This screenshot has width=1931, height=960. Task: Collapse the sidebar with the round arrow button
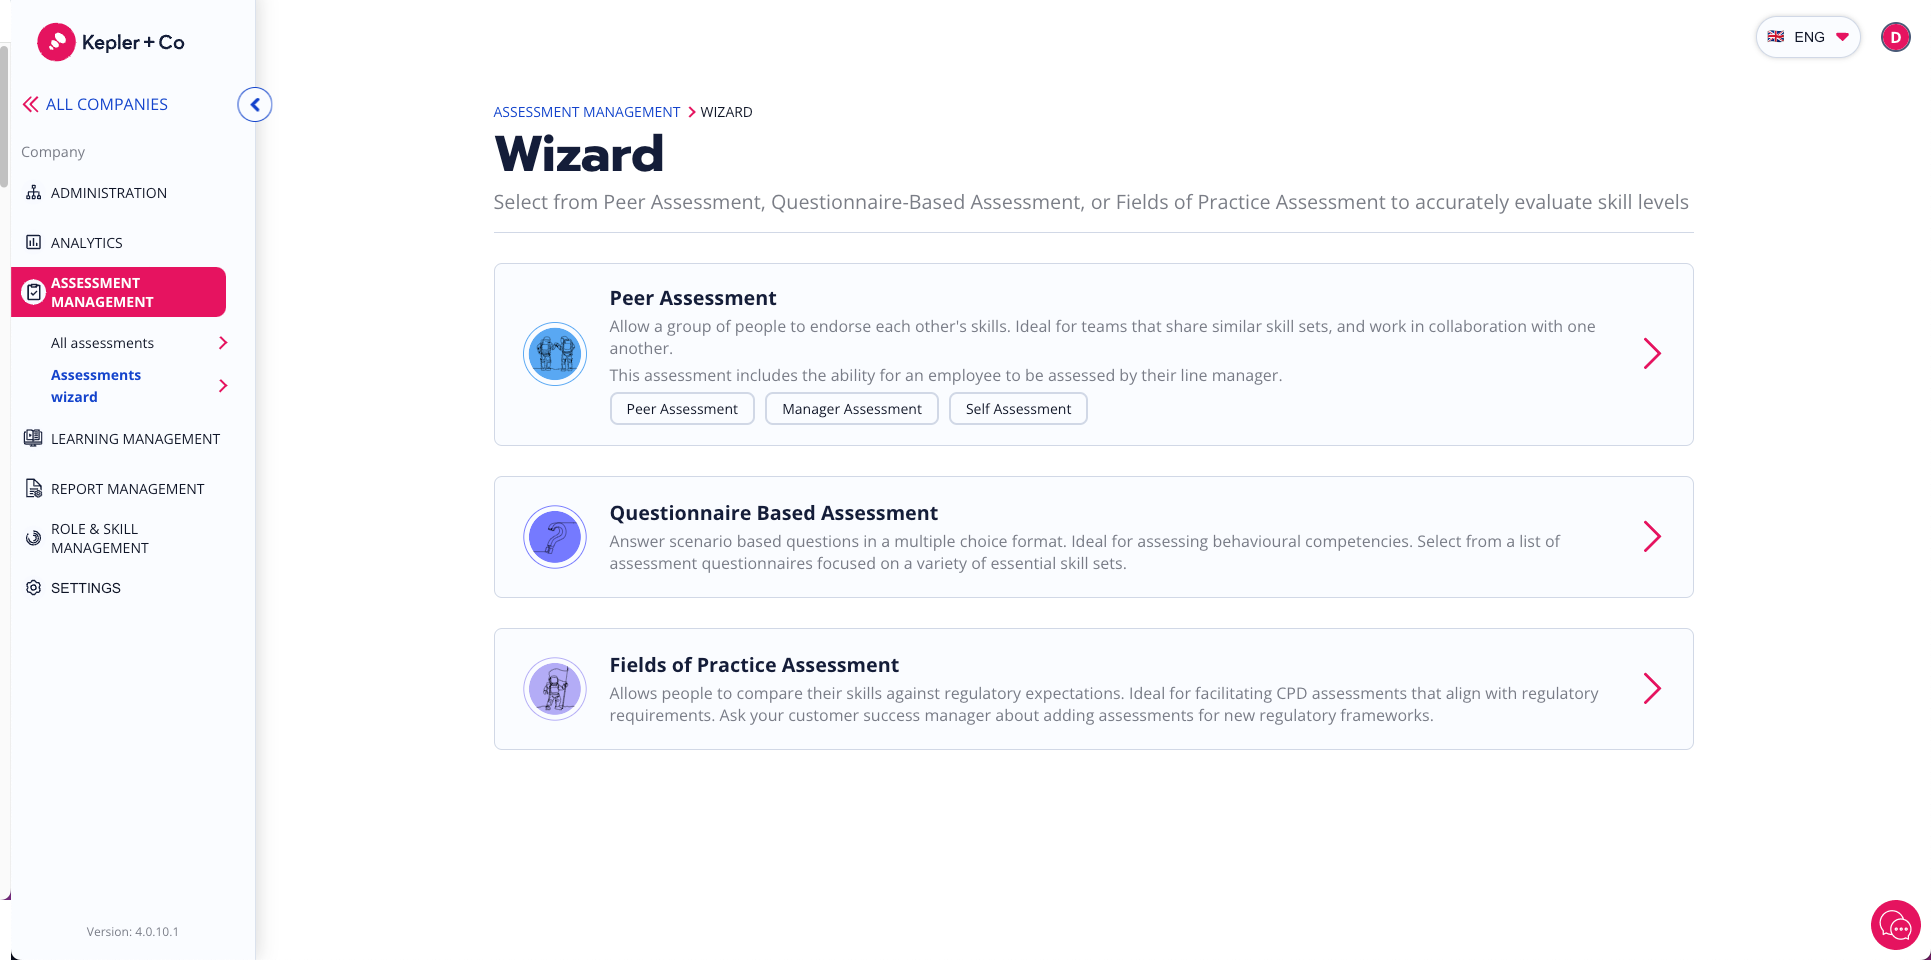click(x=255, y=104)
